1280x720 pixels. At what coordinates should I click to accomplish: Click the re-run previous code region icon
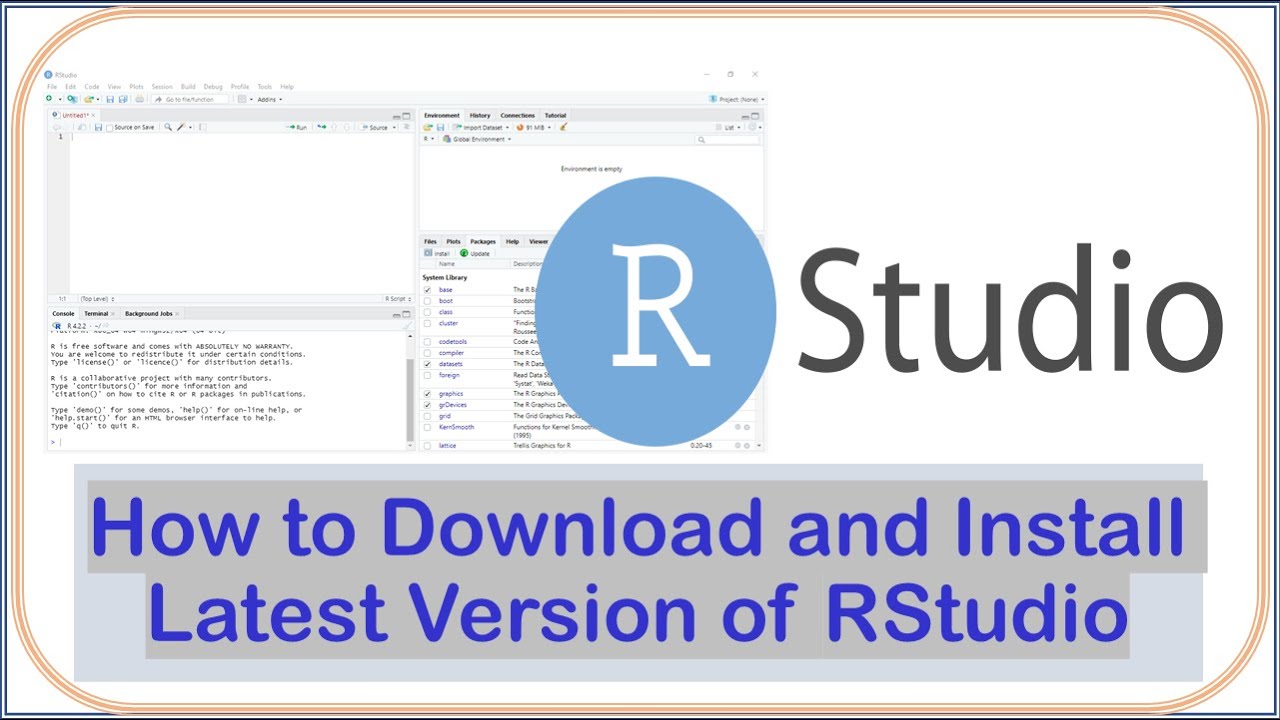322,127
